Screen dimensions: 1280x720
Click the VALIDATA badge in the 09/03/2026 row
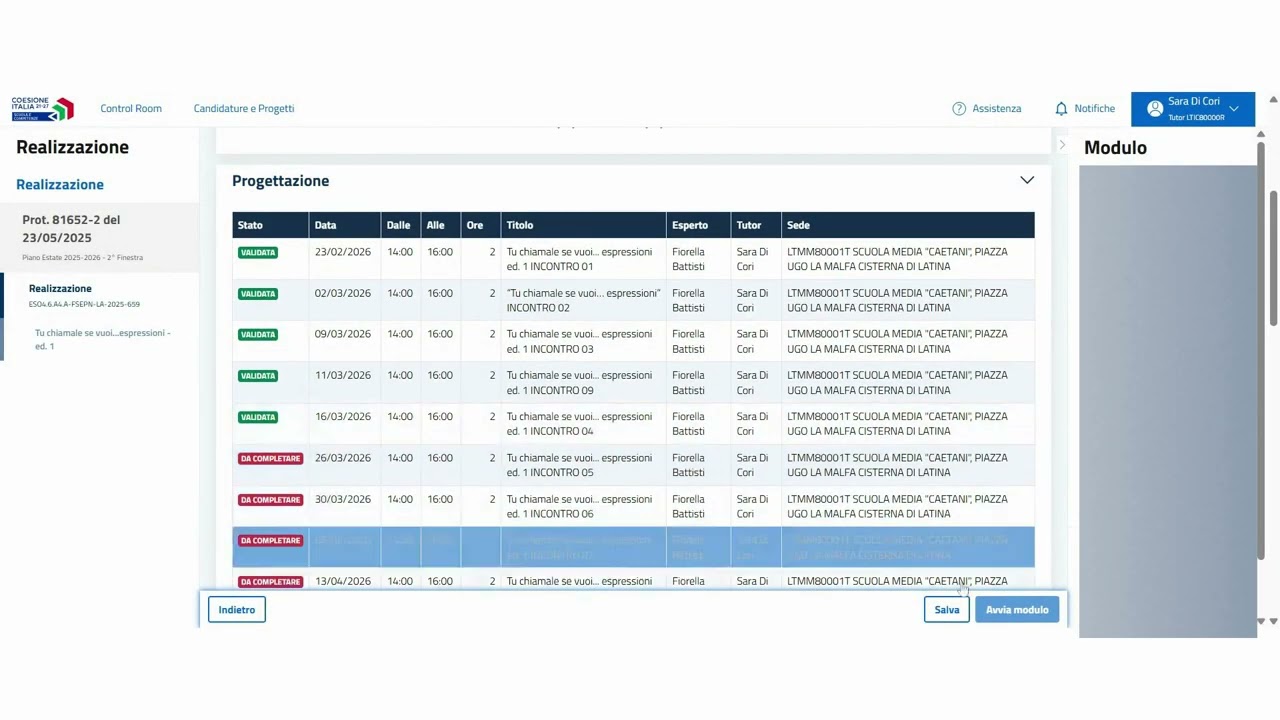click(x=258, y=335)
